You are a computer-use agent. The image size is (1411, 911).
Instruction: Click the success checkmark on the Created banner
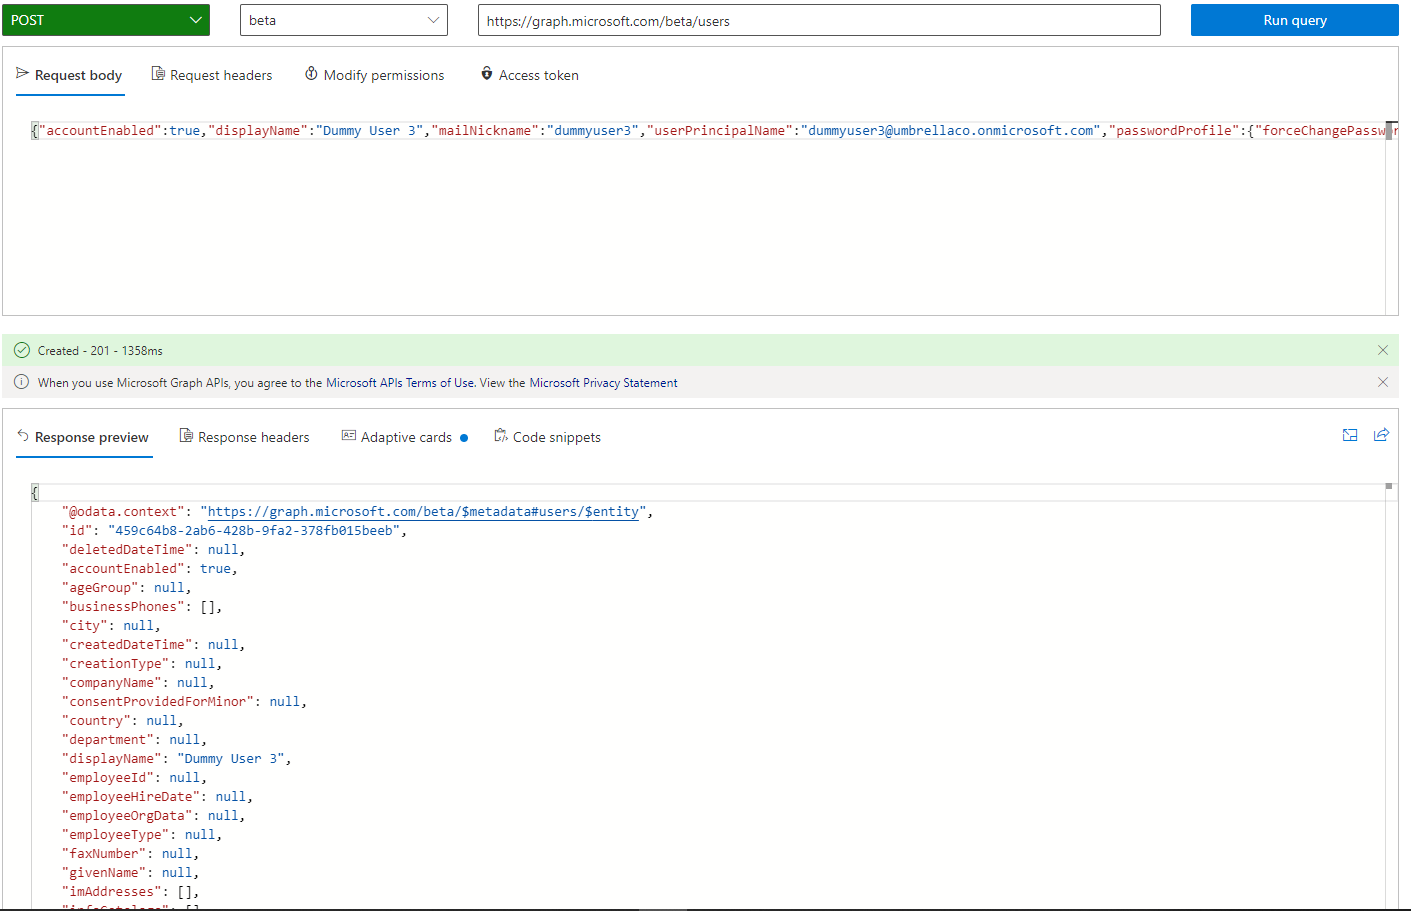click(22, 350)
